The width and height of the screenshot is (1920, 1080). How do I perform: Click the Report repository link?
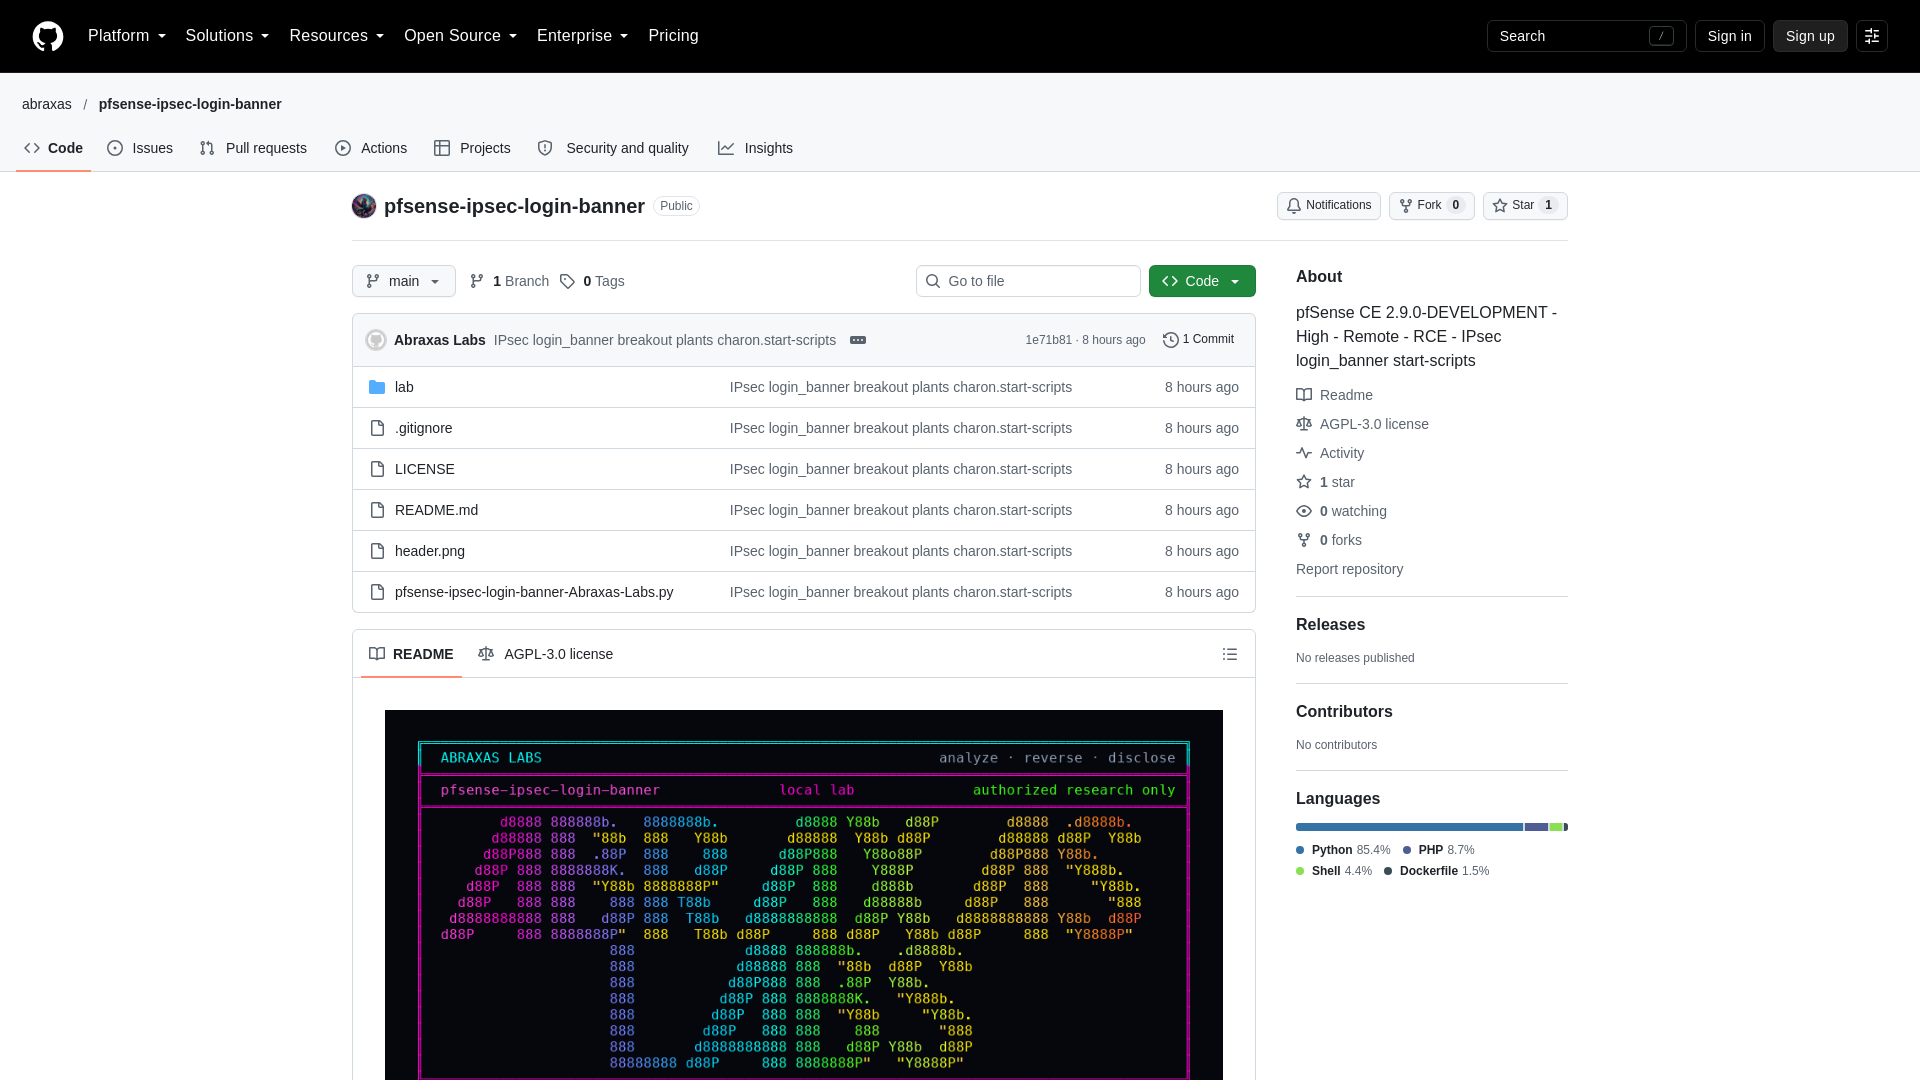click(1349, 569)
